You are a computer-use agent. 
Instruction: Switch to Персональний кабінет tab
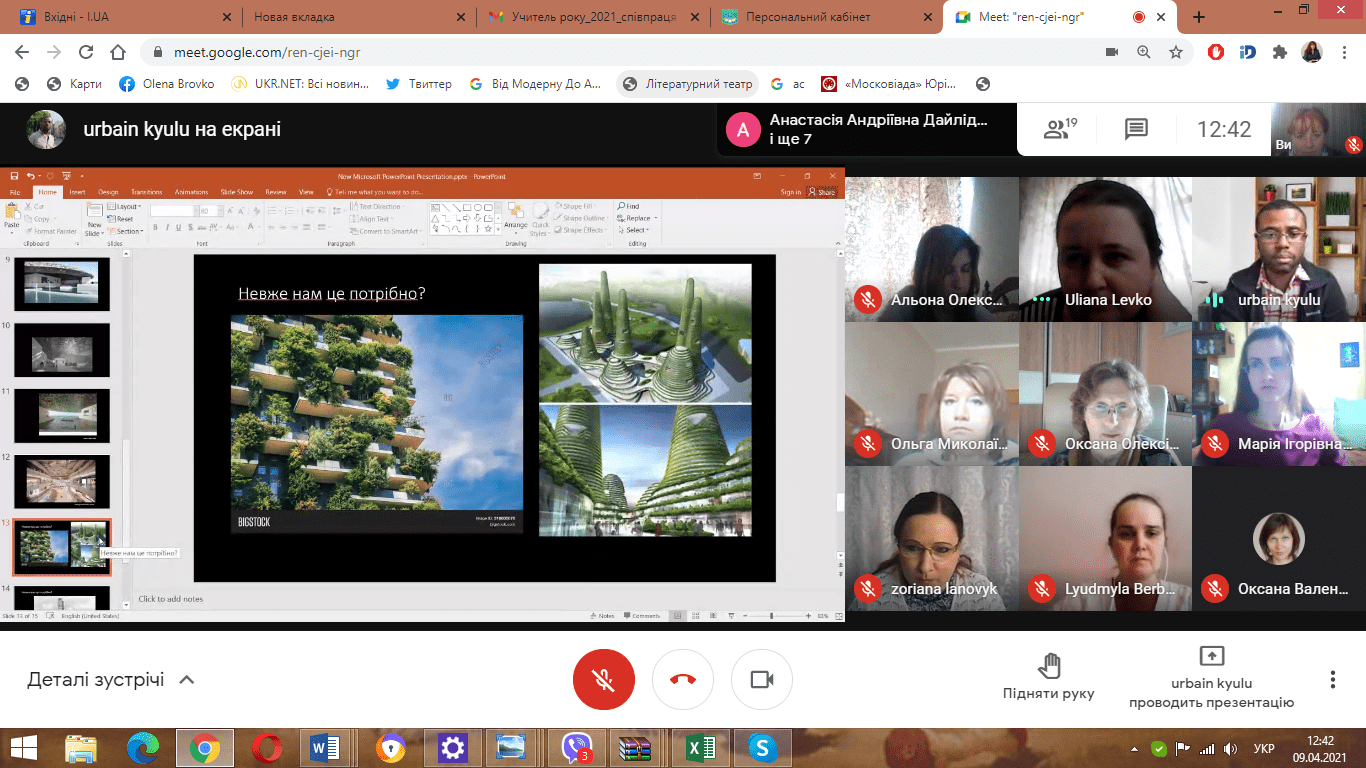(x=810, y=17)
